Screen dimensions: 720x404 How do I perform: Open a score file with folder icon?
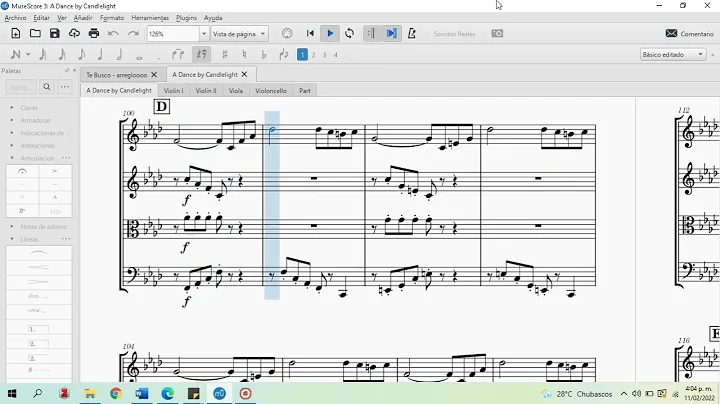[35, 34]
